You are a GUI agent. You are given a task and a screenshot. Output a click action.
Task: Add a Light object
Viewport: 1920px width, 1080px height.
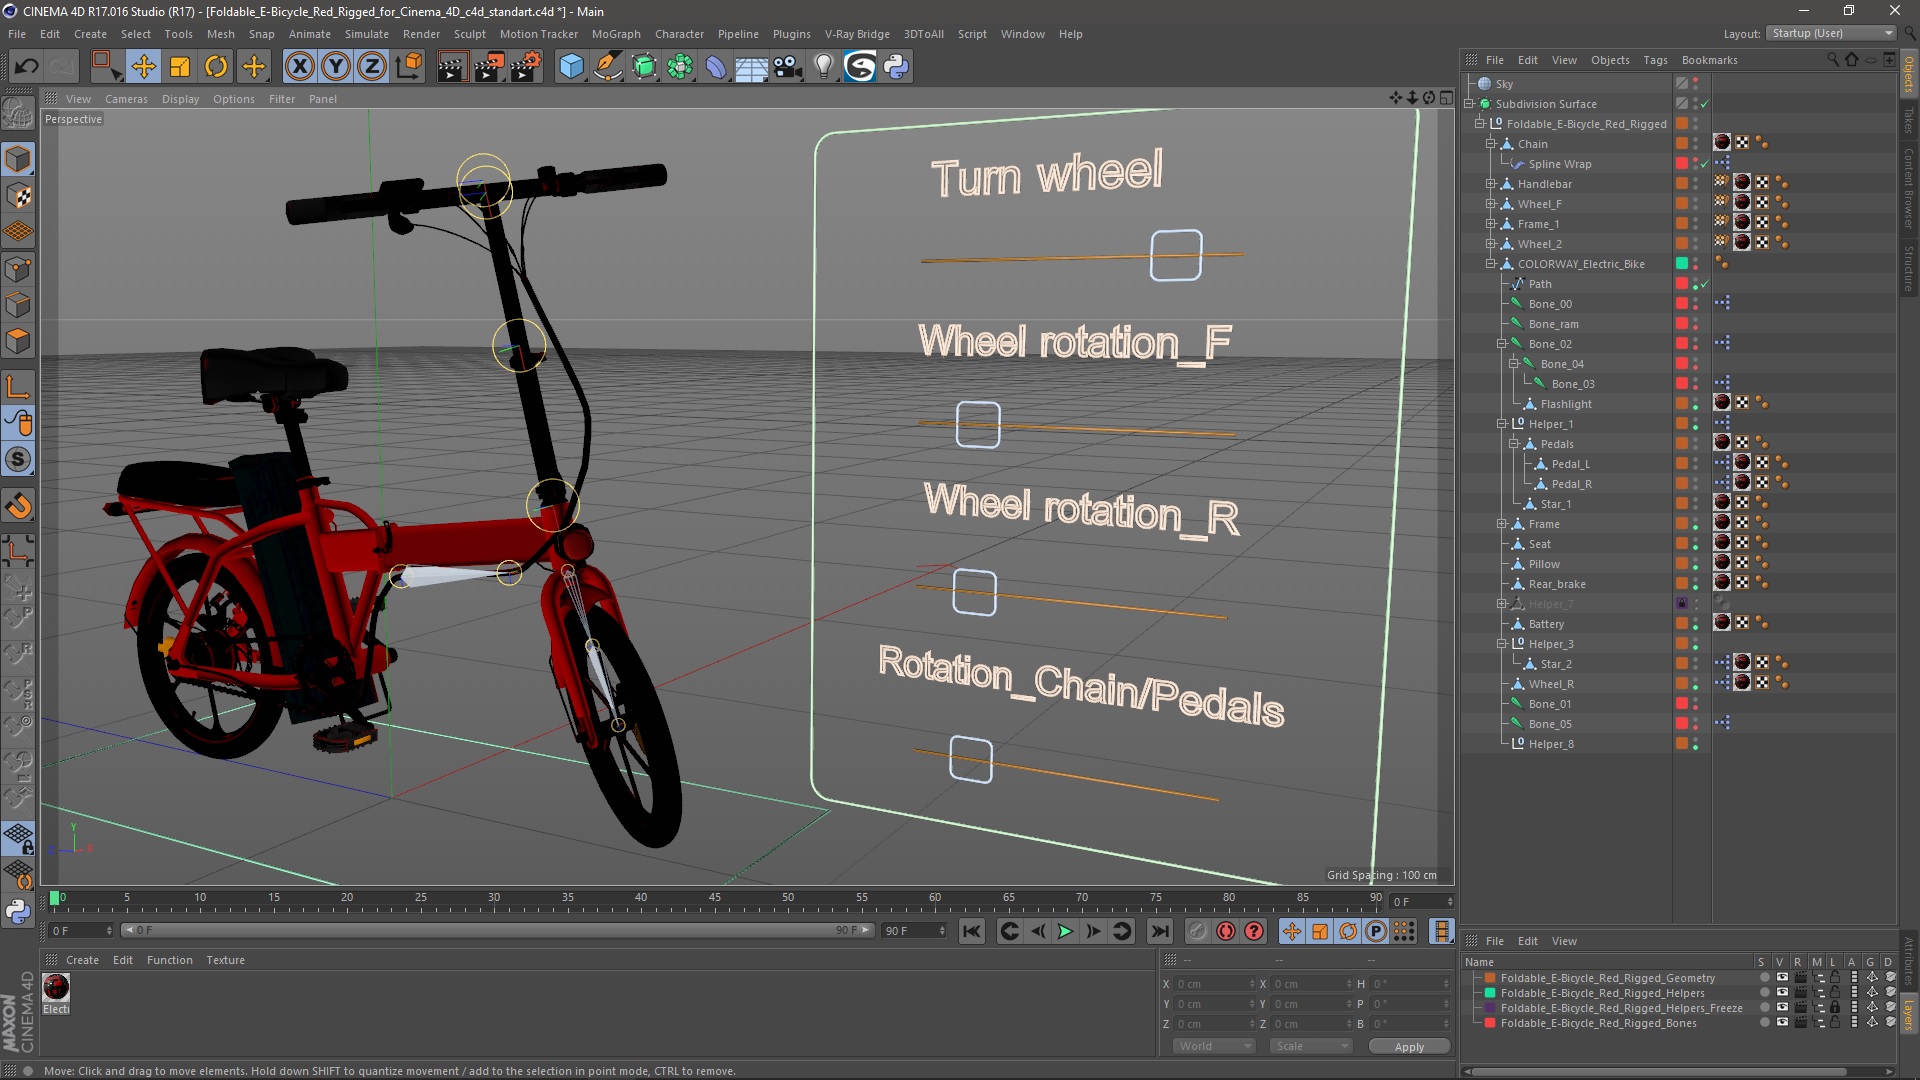(x=824, y=67)
